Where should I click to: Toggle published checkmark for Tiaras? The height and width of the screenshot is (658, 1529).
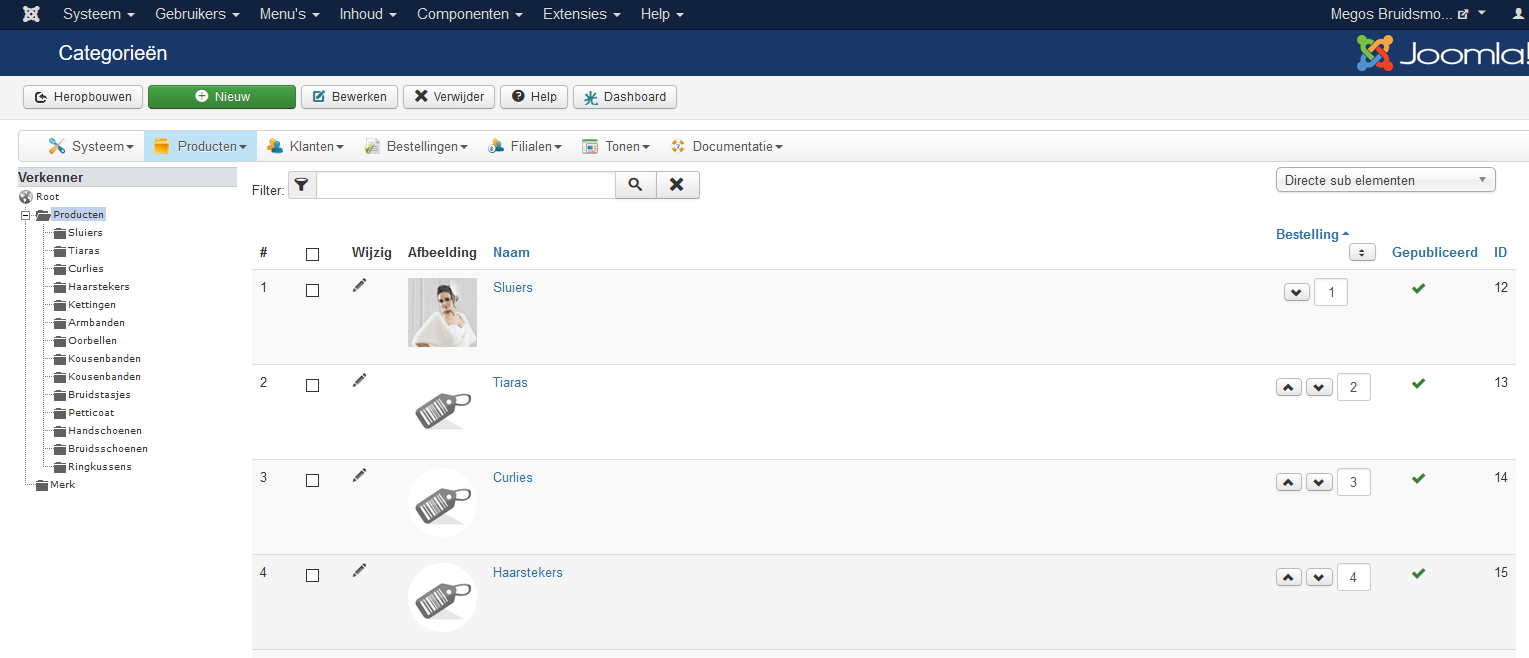(x=1418, y=383)
